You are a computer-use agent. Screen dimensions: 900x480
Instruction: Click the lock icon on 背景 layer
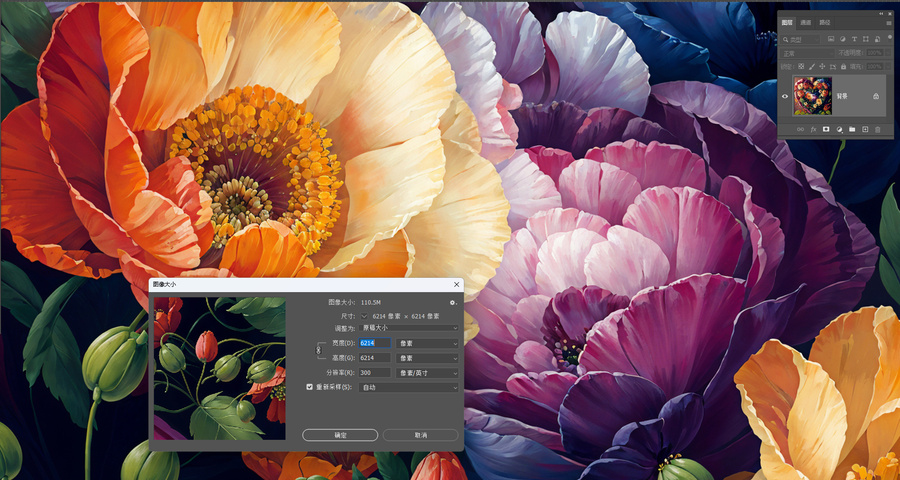(x=876, y=96)
